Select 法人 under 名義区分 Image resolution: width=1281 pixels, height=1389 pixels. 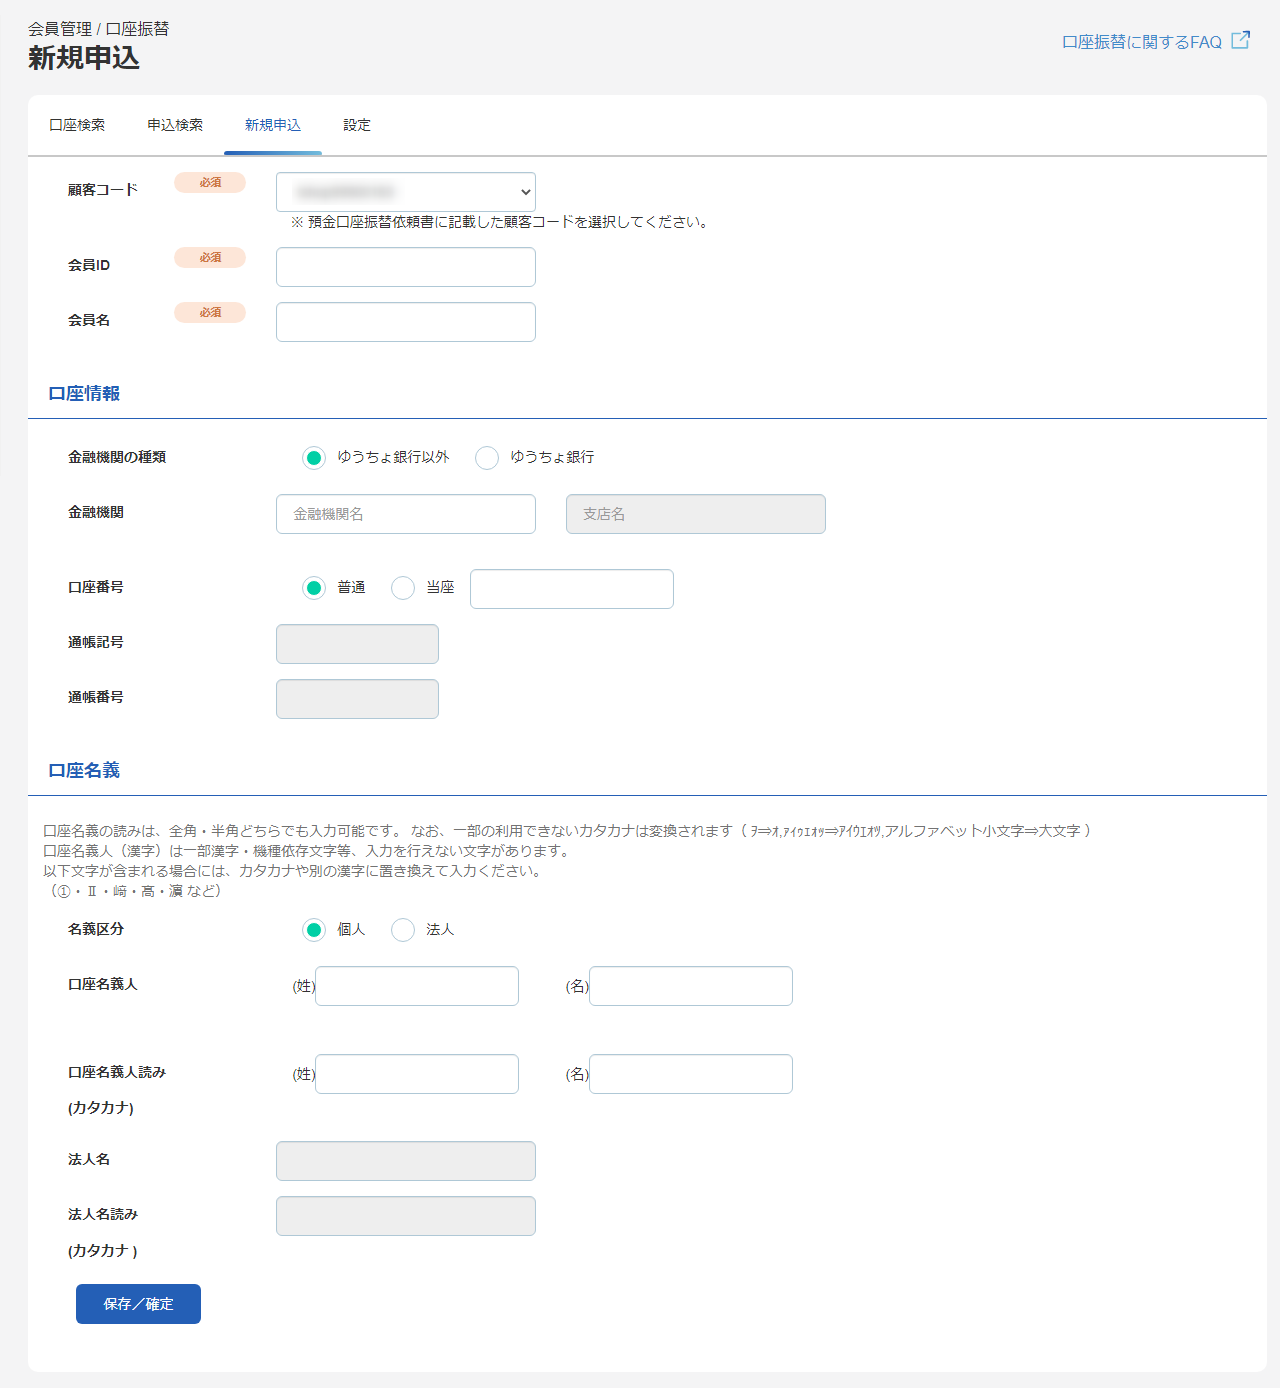[403, 930]
